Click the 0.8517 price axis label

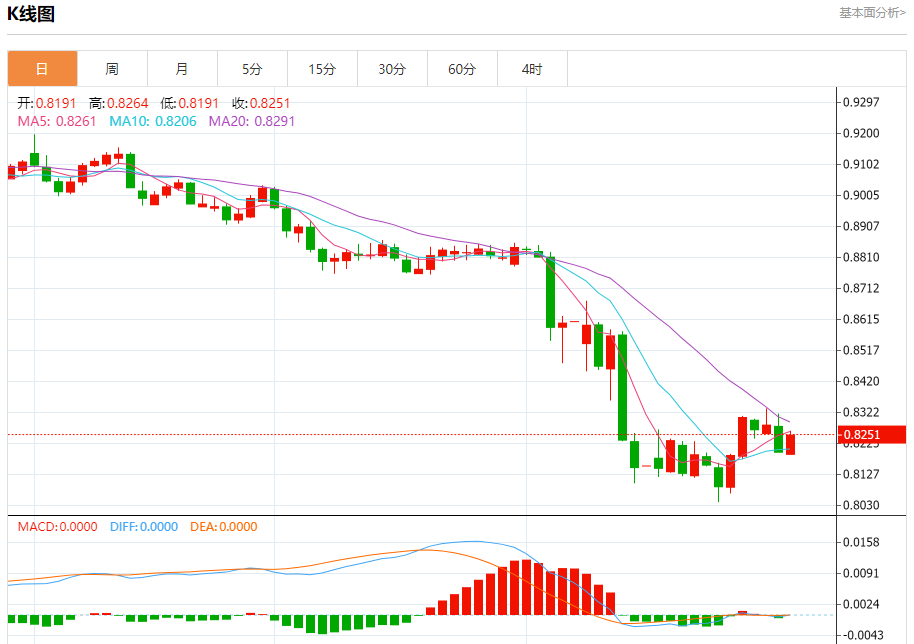pos(861,350)
